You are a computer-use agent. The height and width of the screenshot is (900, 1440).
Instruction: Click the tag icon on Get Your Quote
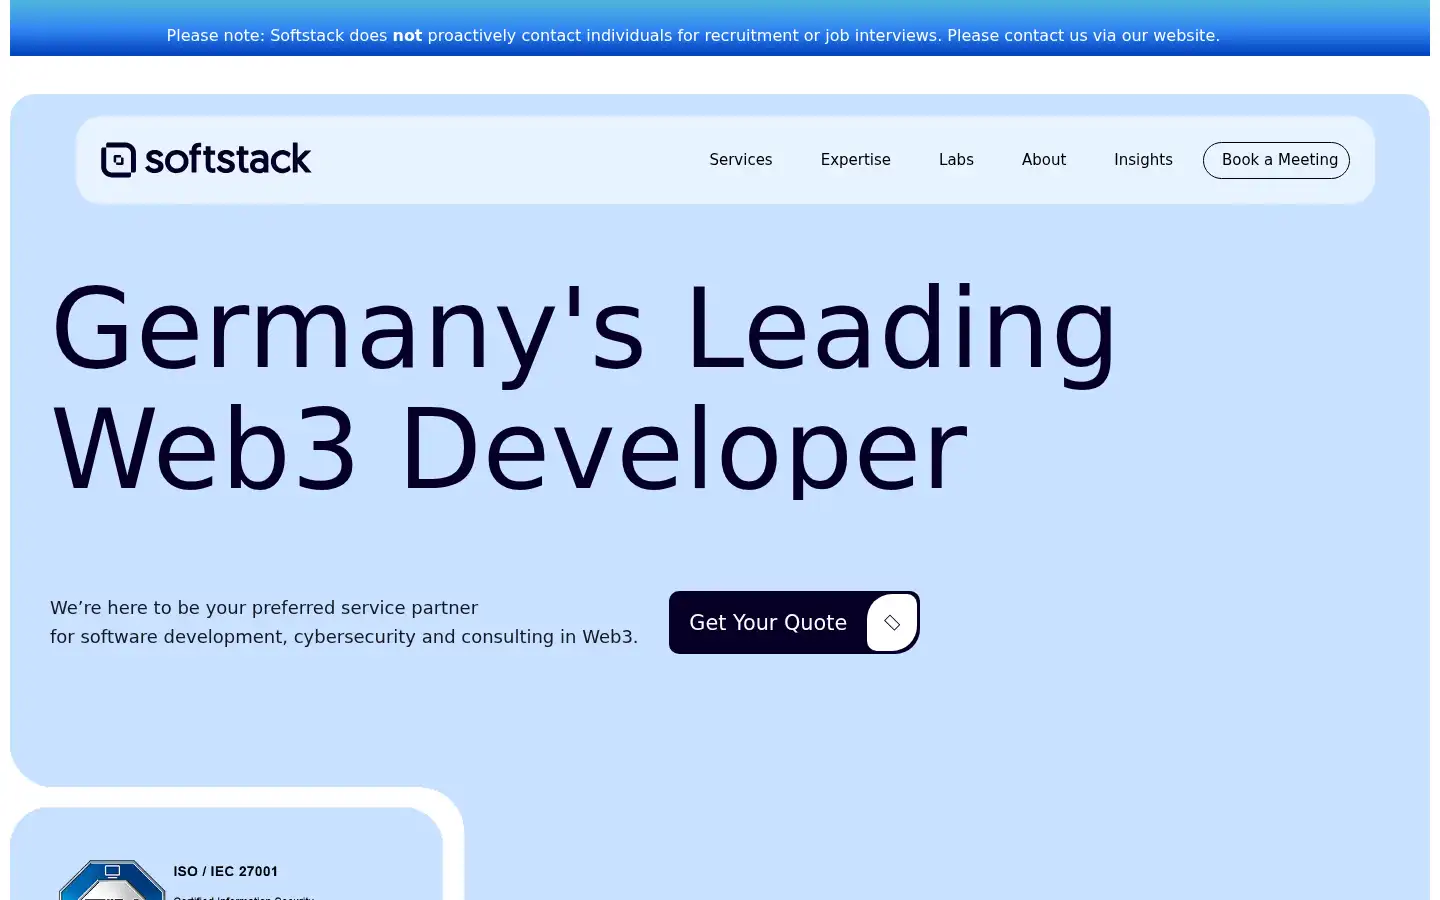pos(892,623)
